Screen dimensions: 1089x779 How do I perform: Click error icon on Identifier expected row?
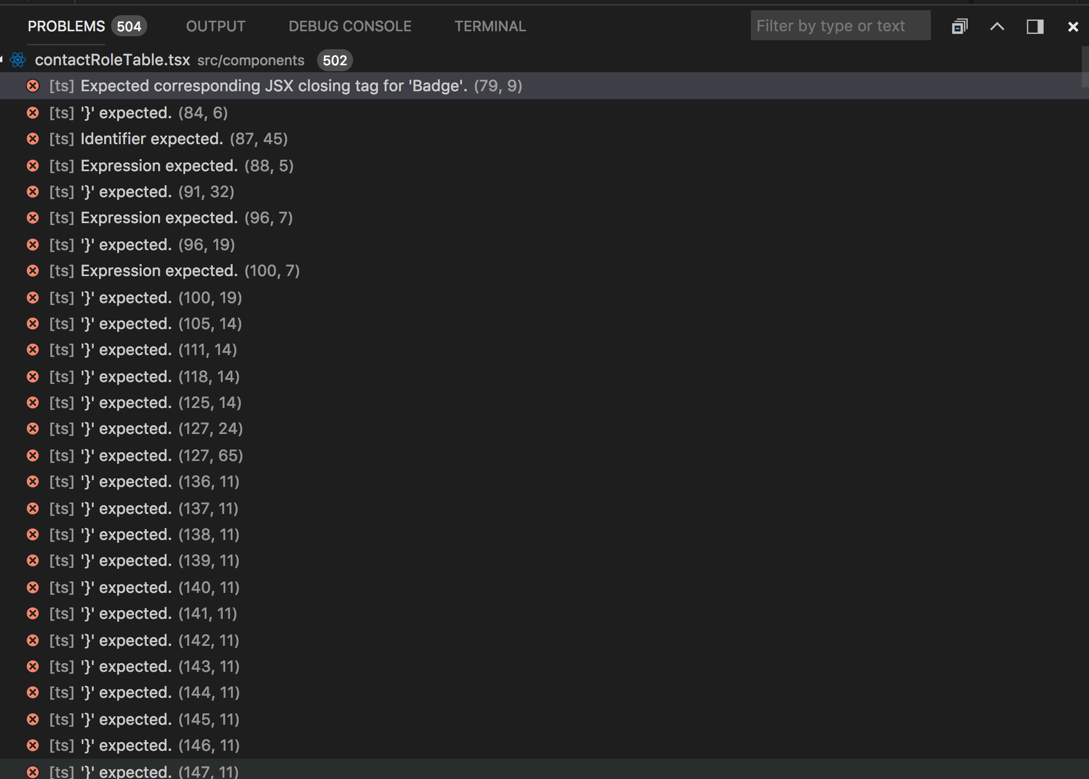[x=33, y=139]
